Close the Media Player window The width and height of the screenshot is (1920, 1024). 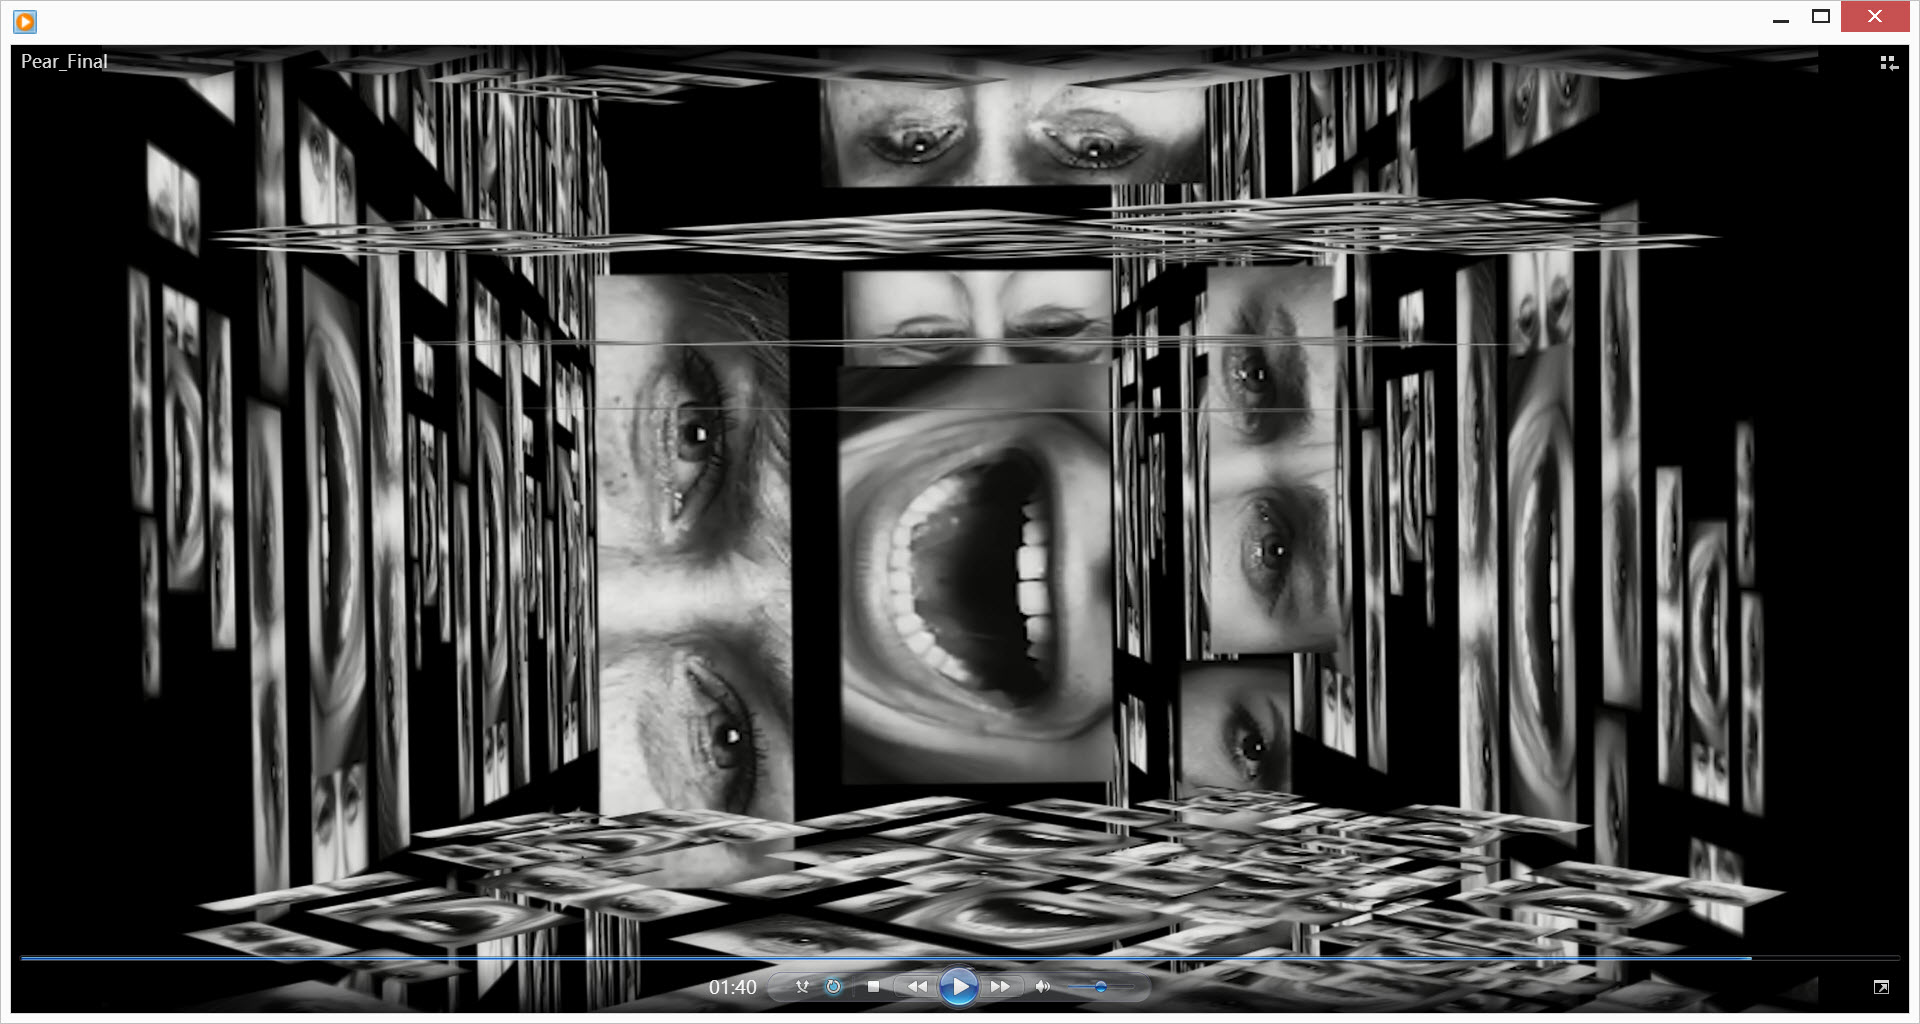(x=1875, y=17)
